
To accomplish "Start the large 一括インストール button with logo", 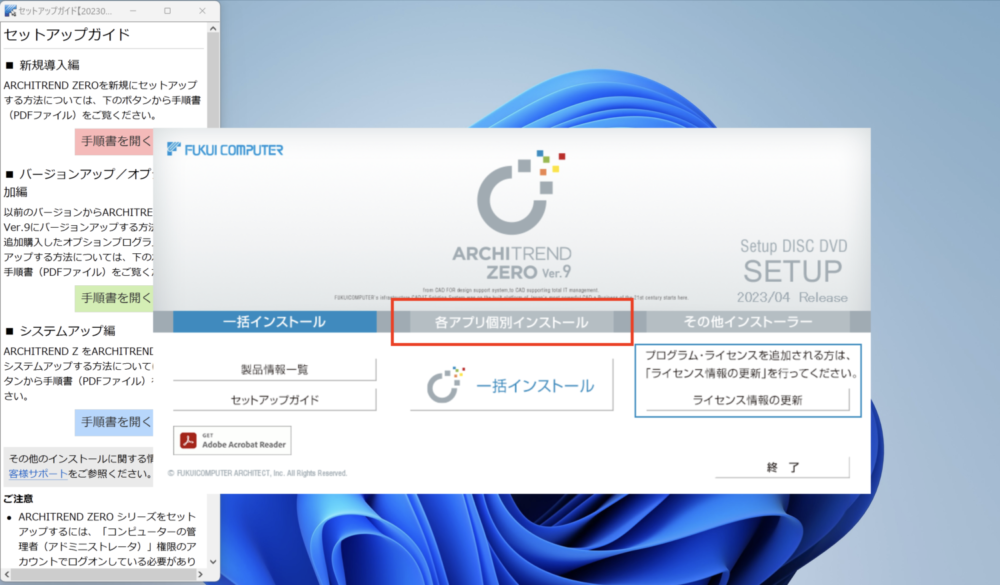I will pyautogui.click(x=511, y=385).
